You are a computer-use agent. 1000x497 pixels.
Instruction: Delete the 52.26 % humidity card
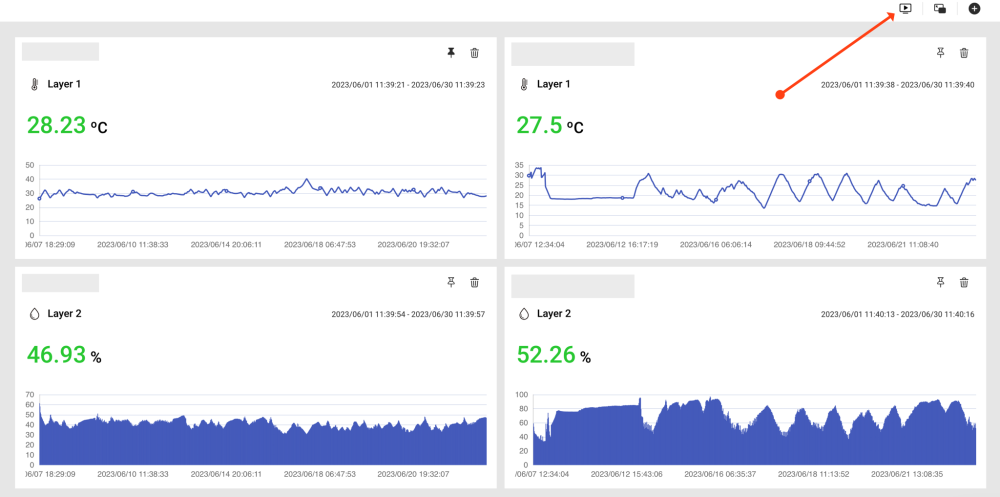click(964, 283)
